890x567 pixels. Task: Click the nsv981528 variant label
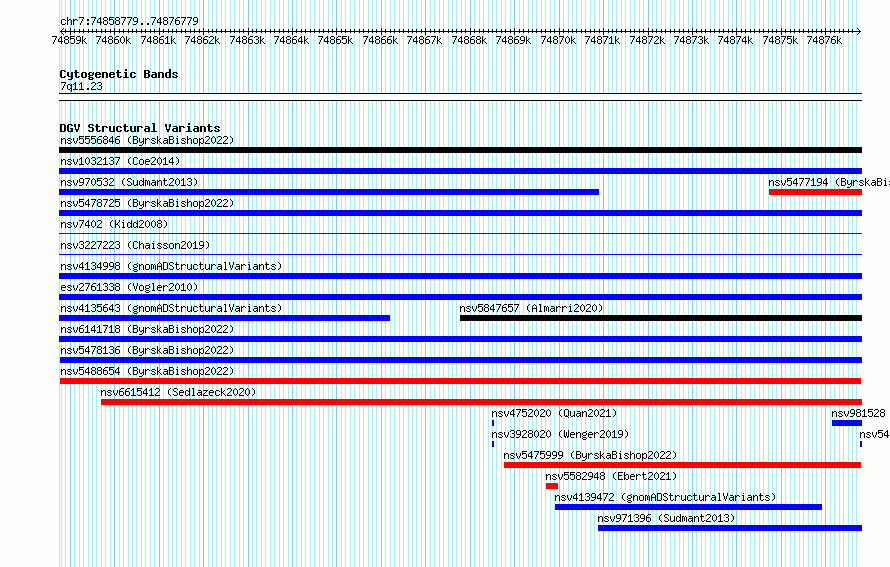tap(858, 413)
